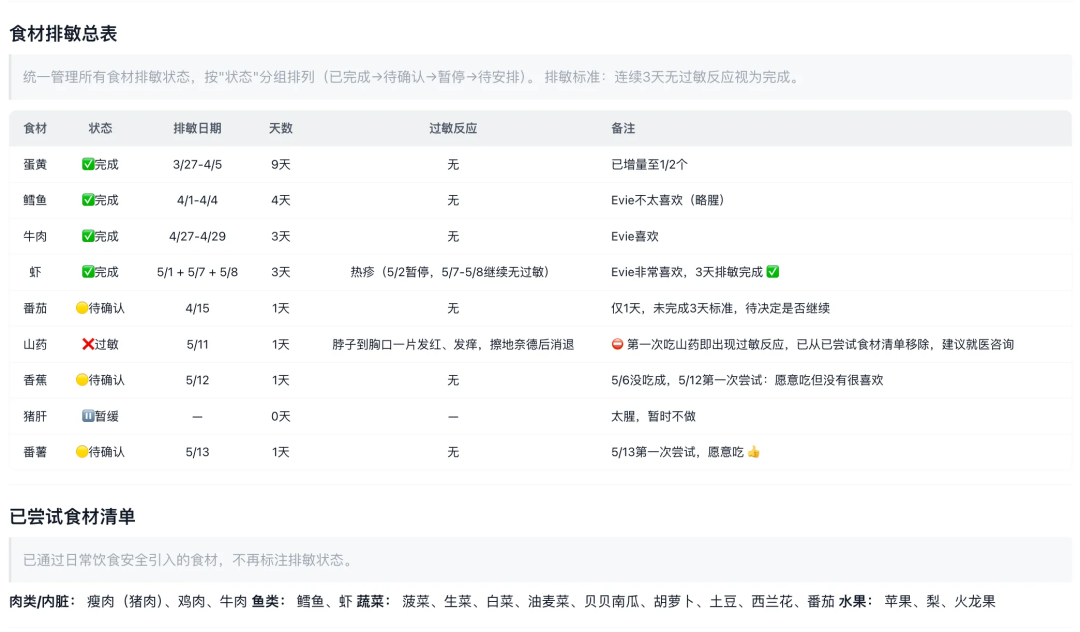
Task: Click the green checkmark in the 蛋黄 row
Action: tap(87, 165)
